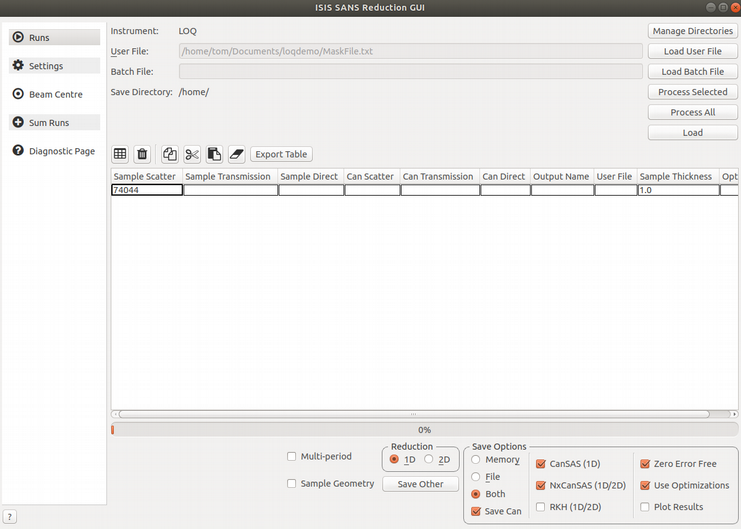741x529 pixels.
Task: Click the Export Table button
Action: coord(281,154)
